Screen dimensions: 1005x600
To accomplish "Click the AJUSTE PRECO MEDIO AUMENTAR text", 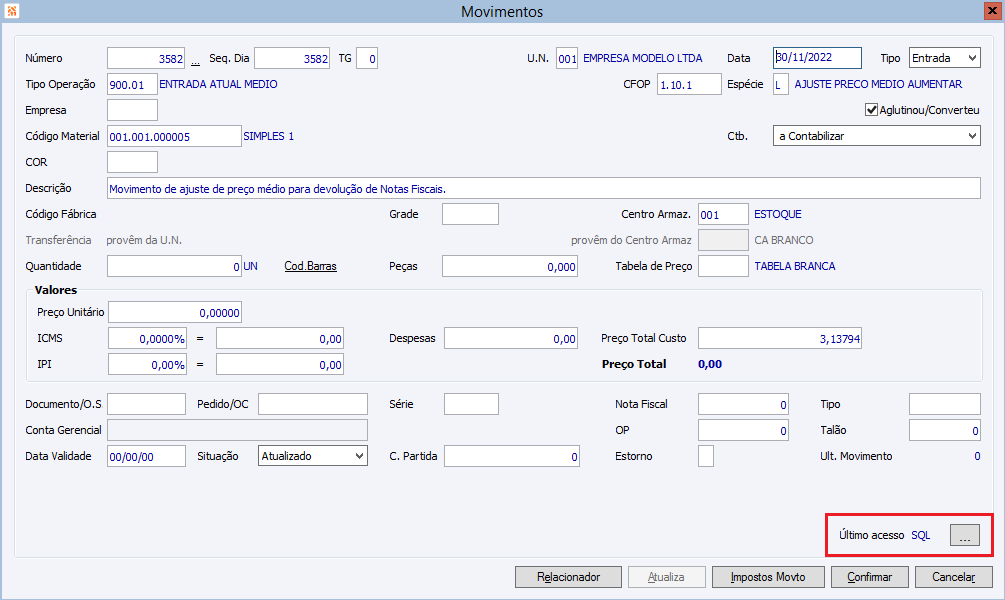I will pyautogui.click(x=878, y=84).
